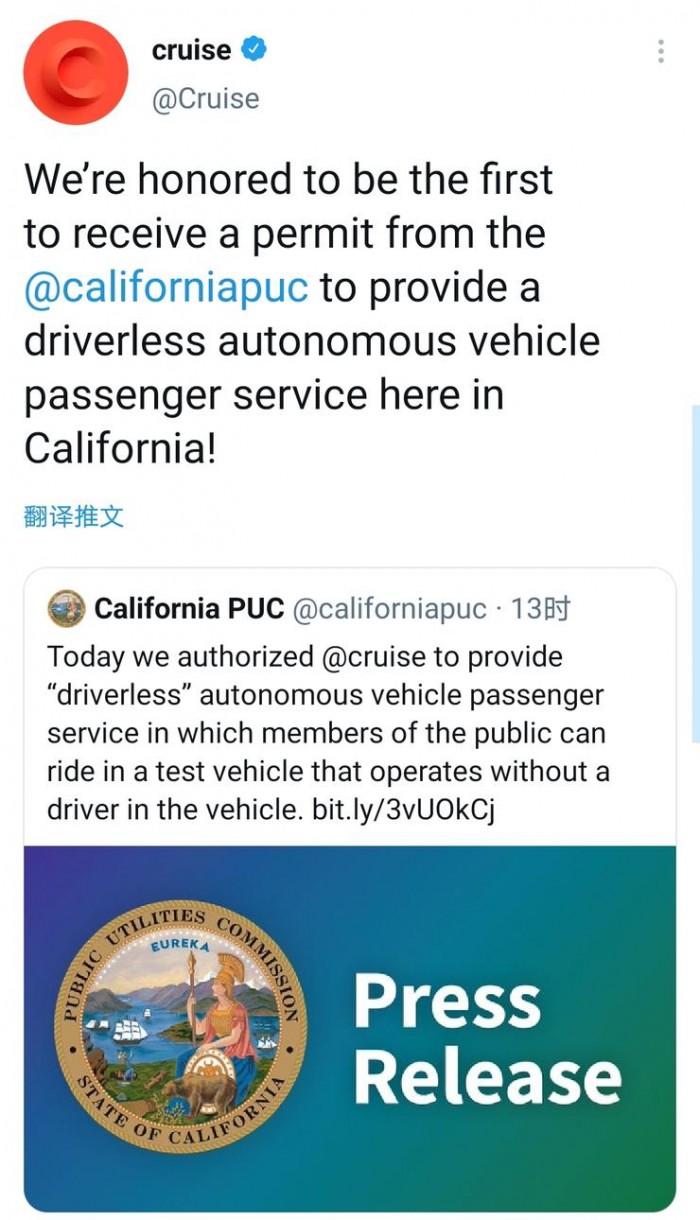Image resolution: width=700 pixels, height=1220 pixels.
Task: Click the scrollbar on the right edge
Action: [x=694, y=570]
